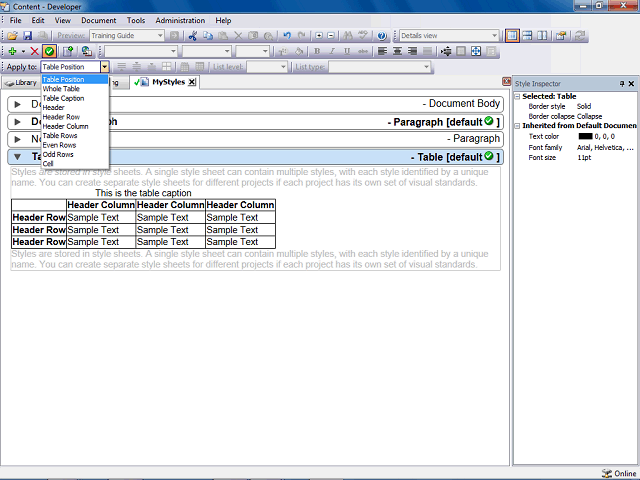Viewport: 640px width, 480px height.
Task: Click the Online status indicator
Action: click(x=619, y=473)
